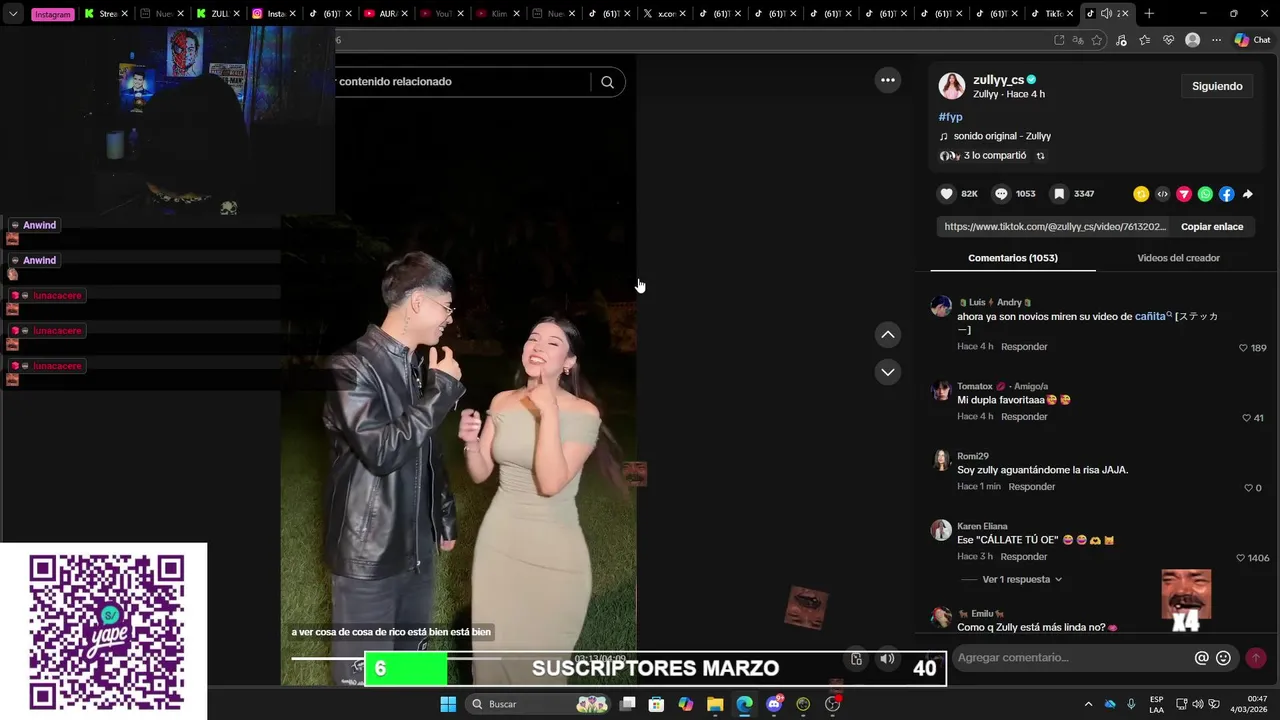Open the tab search dropdown arrow
Screen dimensions: 1280x720
[13, 14]
